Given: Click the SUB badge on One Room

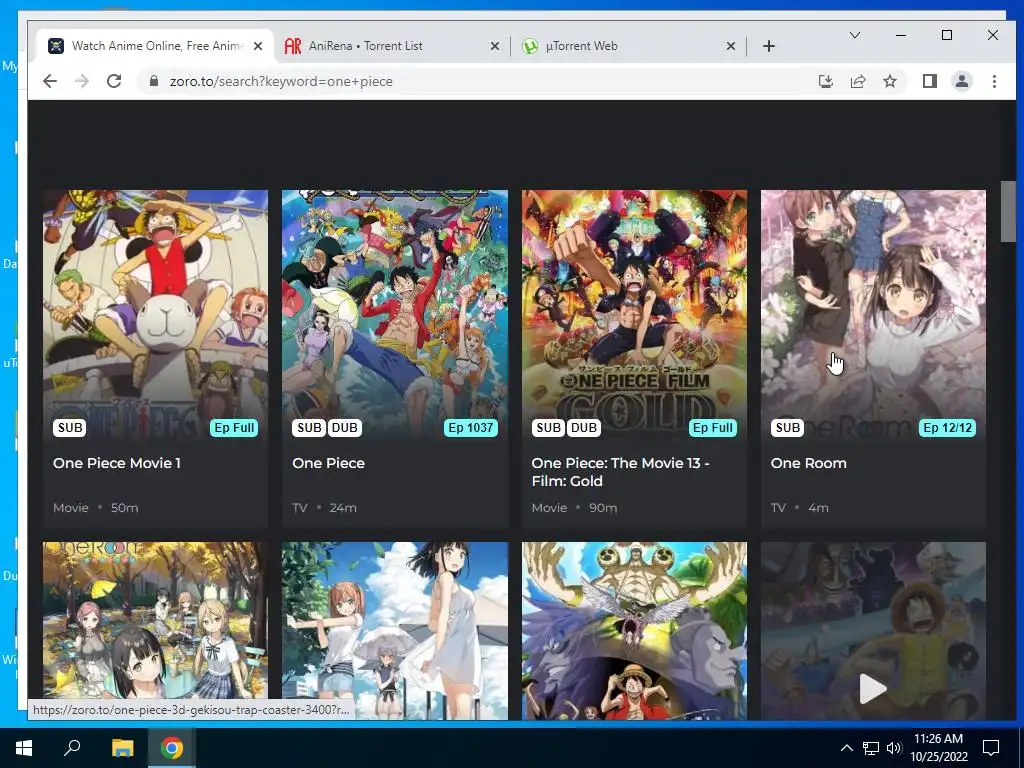Looking at the screenshot, I should [x=788, y=428].
